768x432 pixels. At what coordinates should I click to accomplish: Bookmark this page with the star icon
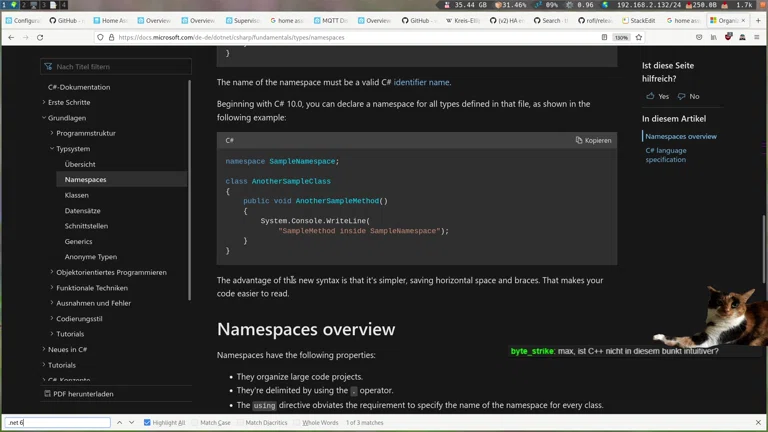[x=639, y=37]
